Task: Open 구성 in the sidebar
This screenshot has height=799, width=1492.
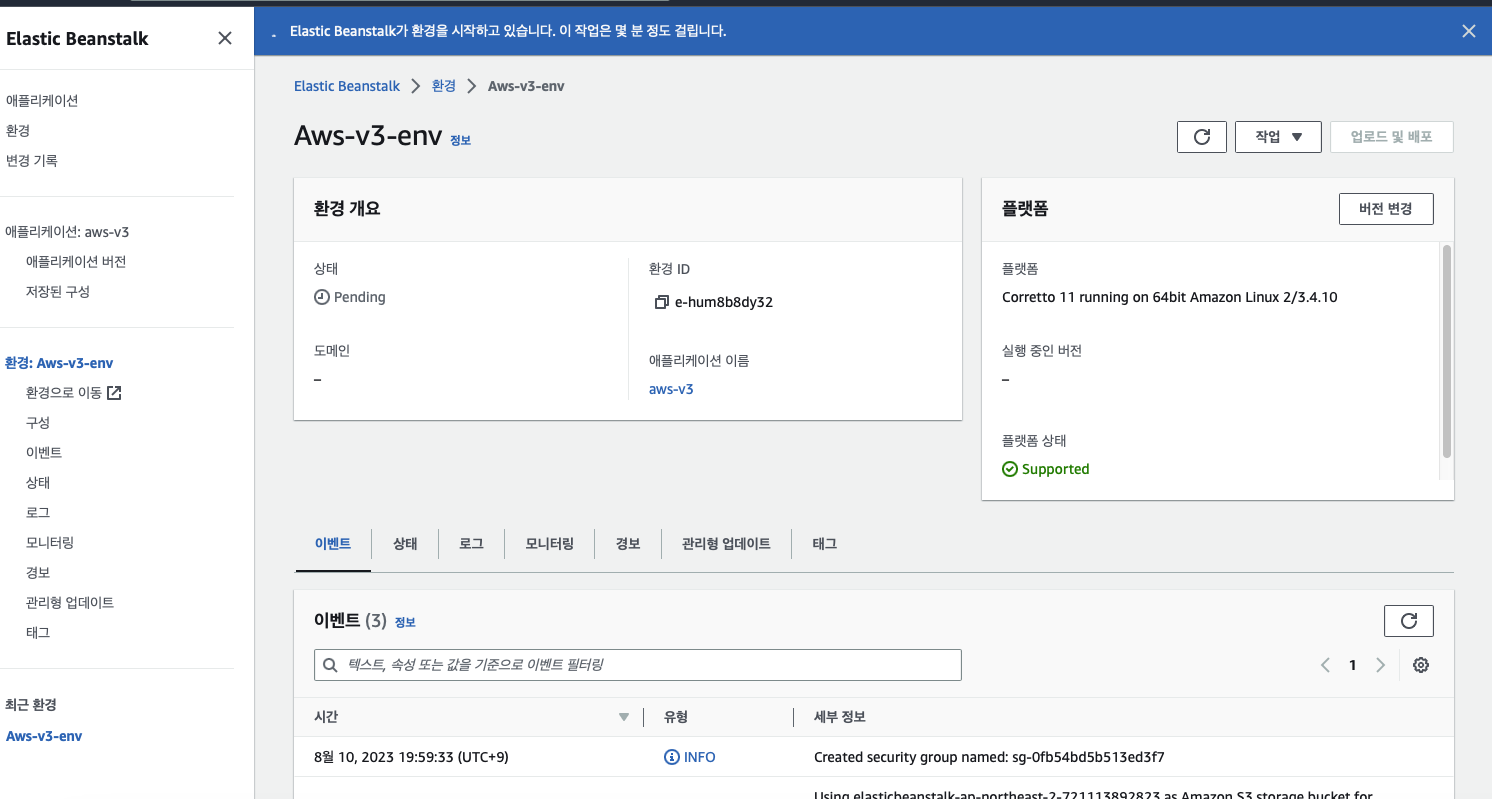Action: [x=38, y=423]
